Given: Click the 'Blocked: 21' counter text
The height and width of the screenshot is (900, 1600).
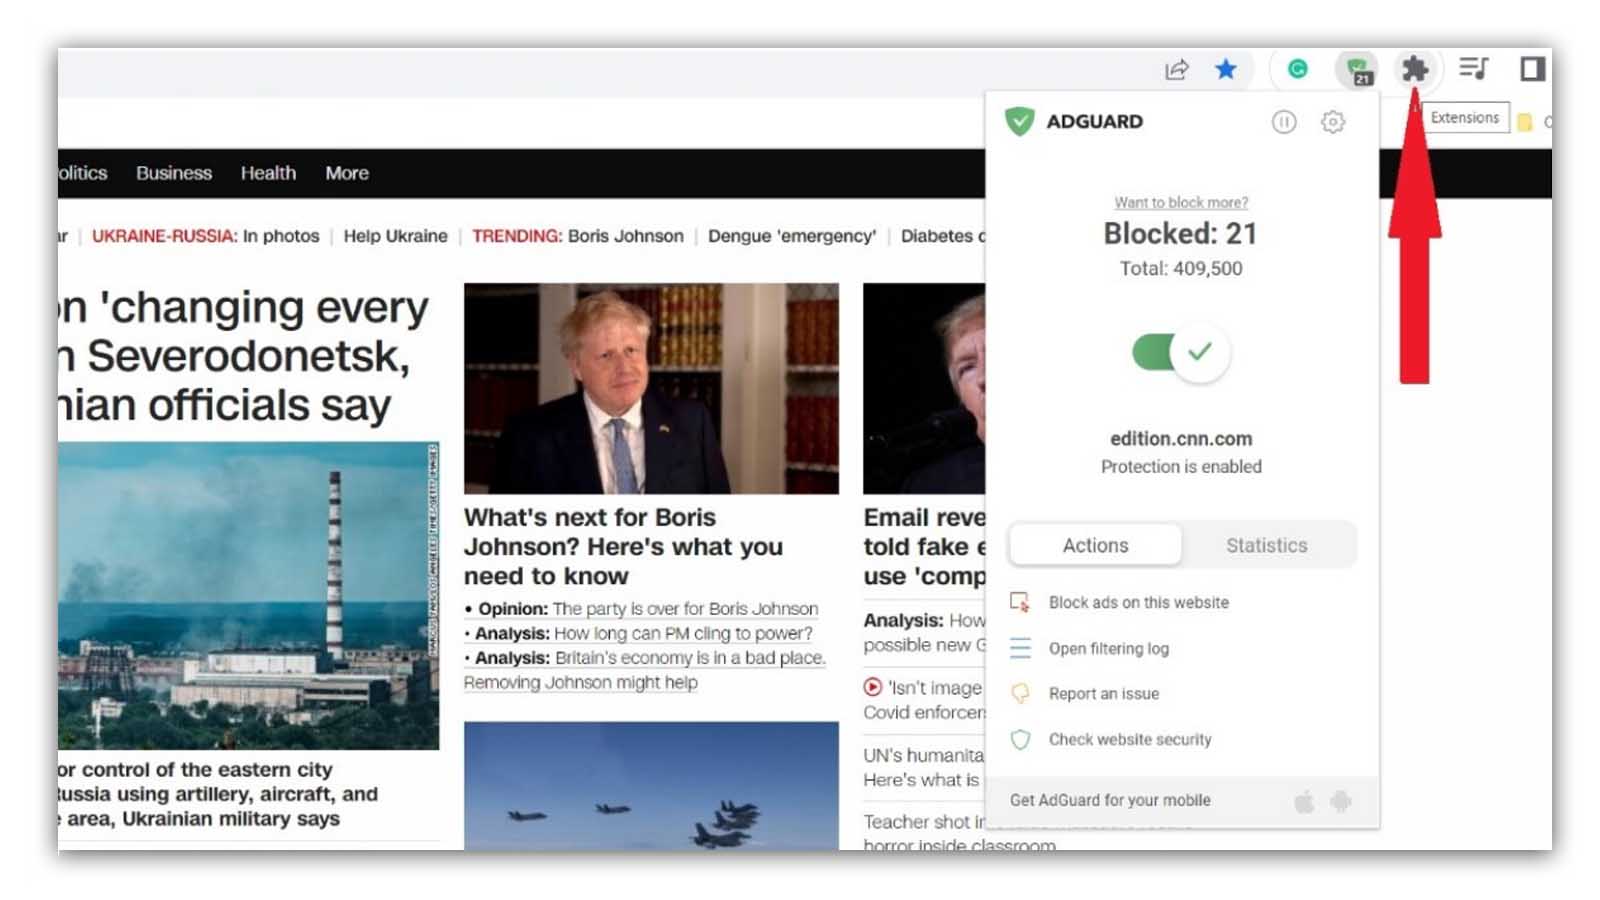Looking at the screenshot, I should tap(1180, 233).
